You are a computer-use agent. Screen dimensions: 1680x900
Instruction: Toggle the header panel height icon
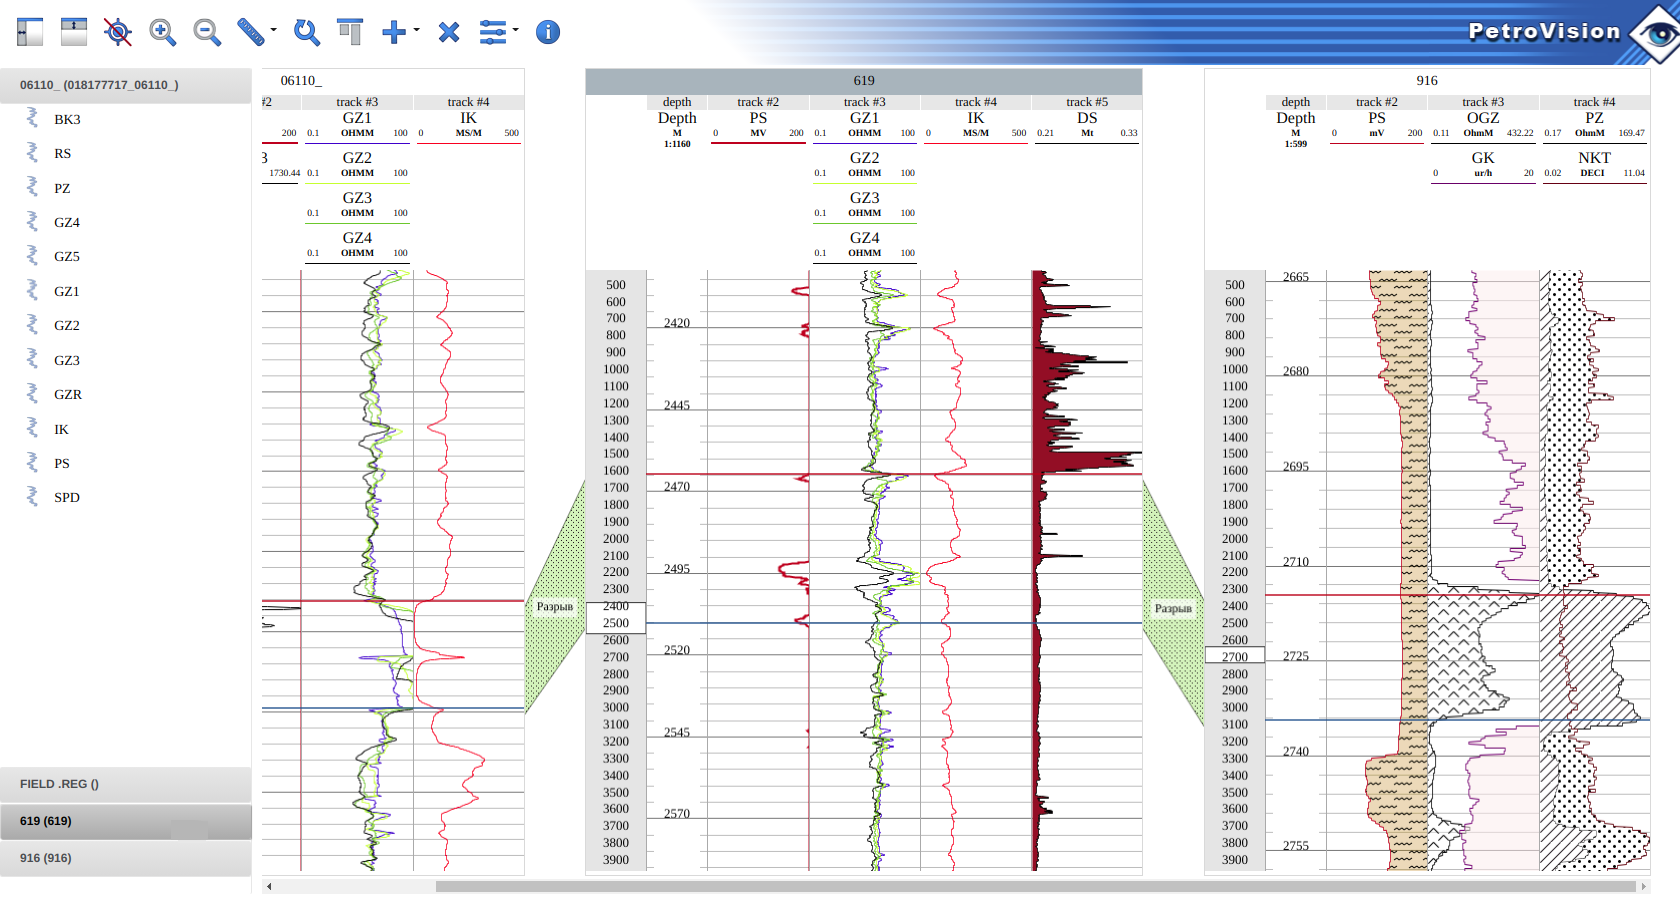pyautogui.click(x=74, y=32)
